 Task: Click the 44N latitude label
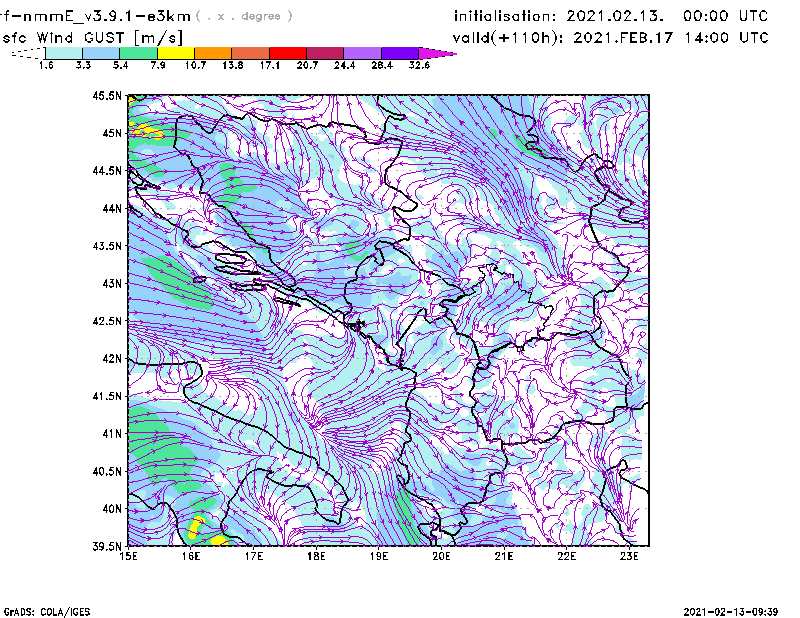tap(112, 208)
